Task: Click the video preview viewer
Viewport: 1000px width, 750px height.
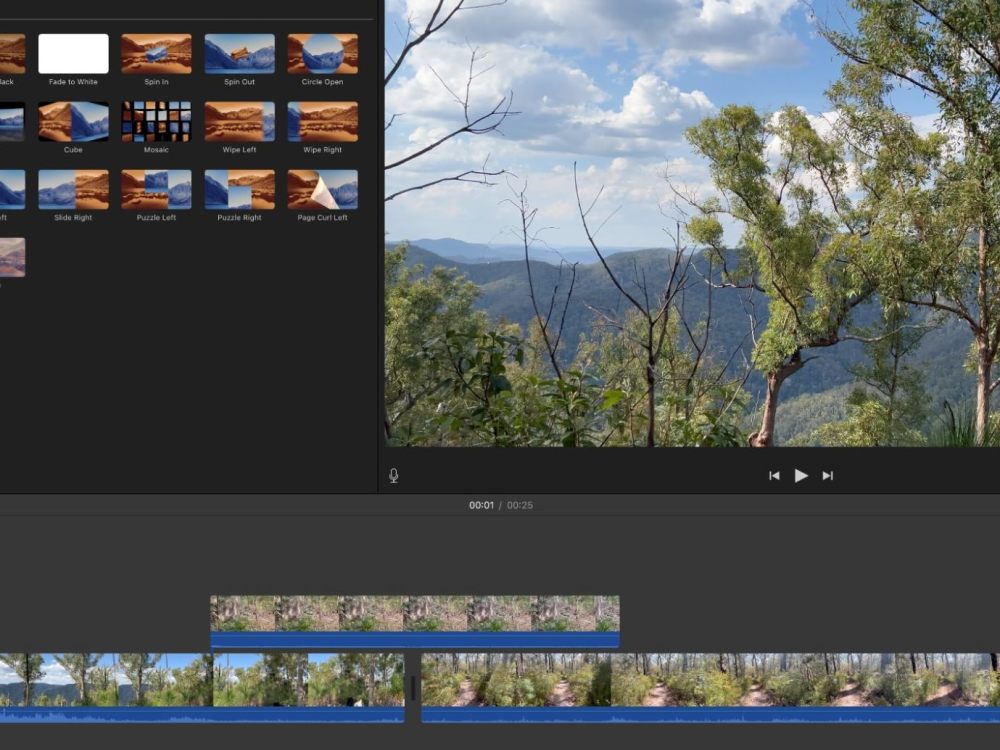Action: [693, 223]
